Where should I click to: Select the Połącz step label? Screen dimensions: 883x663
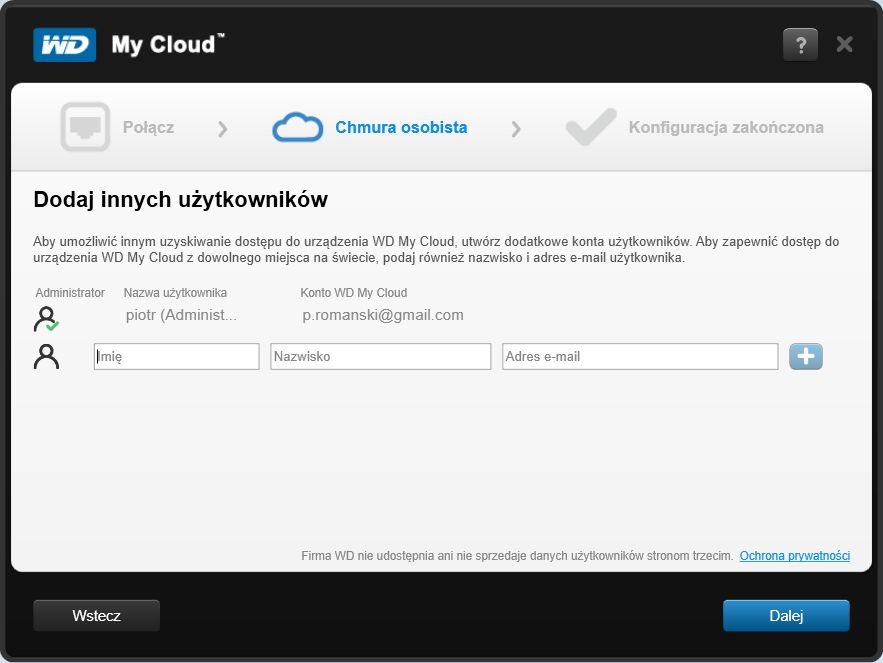[x=148, y=127]
